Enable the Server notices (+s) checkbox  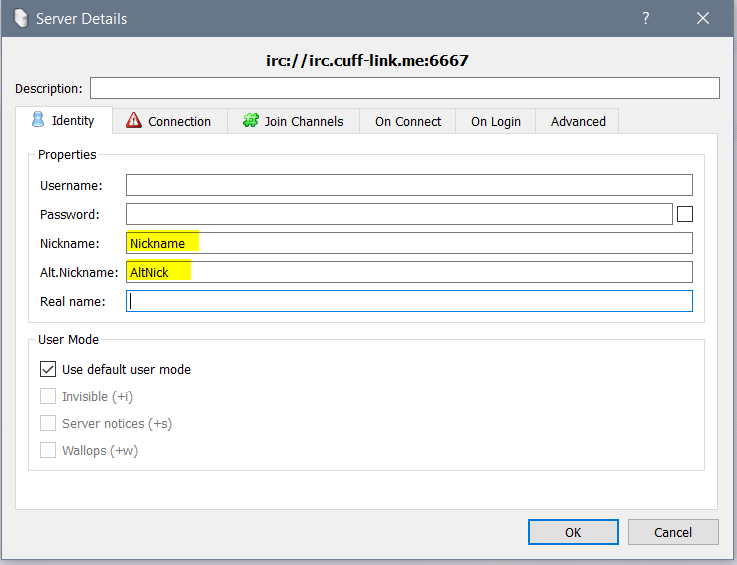[x=48, y=424]
